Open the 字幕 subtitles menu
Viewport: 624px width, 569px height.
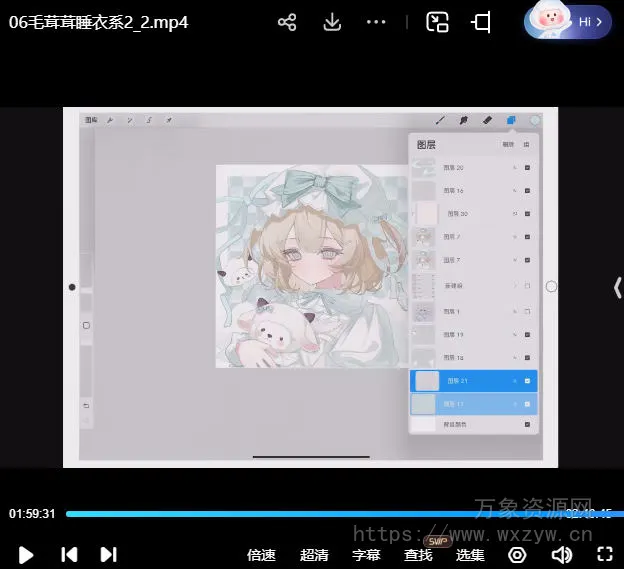(x=366, y=555)
